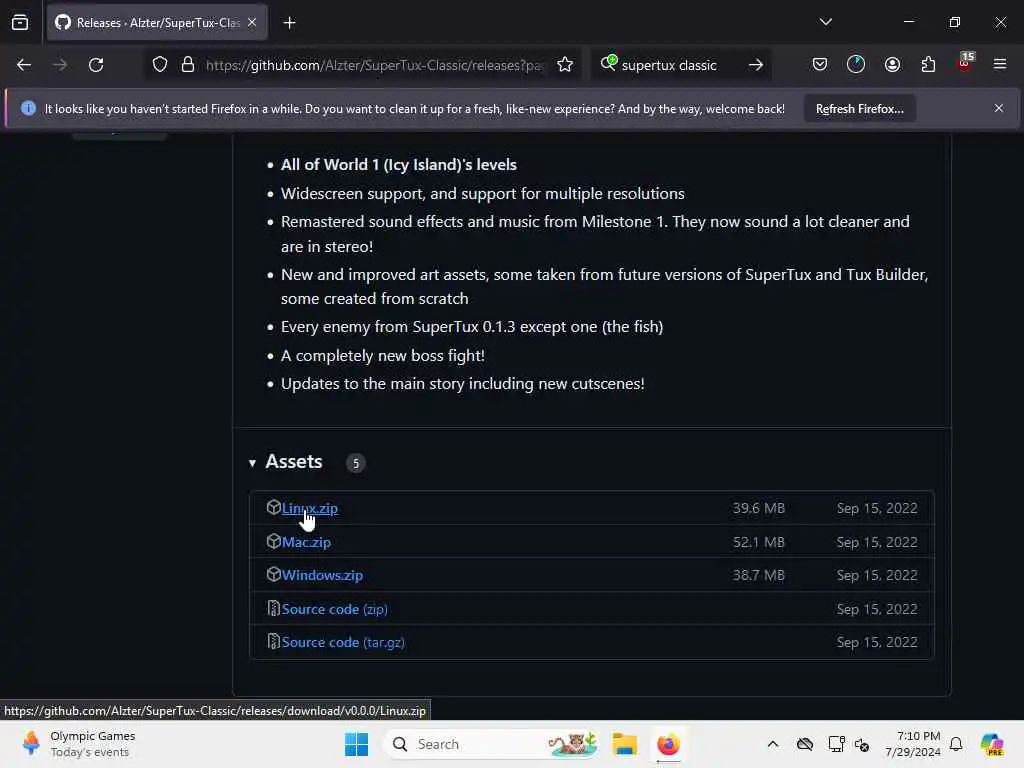The height and width of the screenshot is (768, 1024).
Task: Reload the current GitHub page
Action: [x=96, y=65]
